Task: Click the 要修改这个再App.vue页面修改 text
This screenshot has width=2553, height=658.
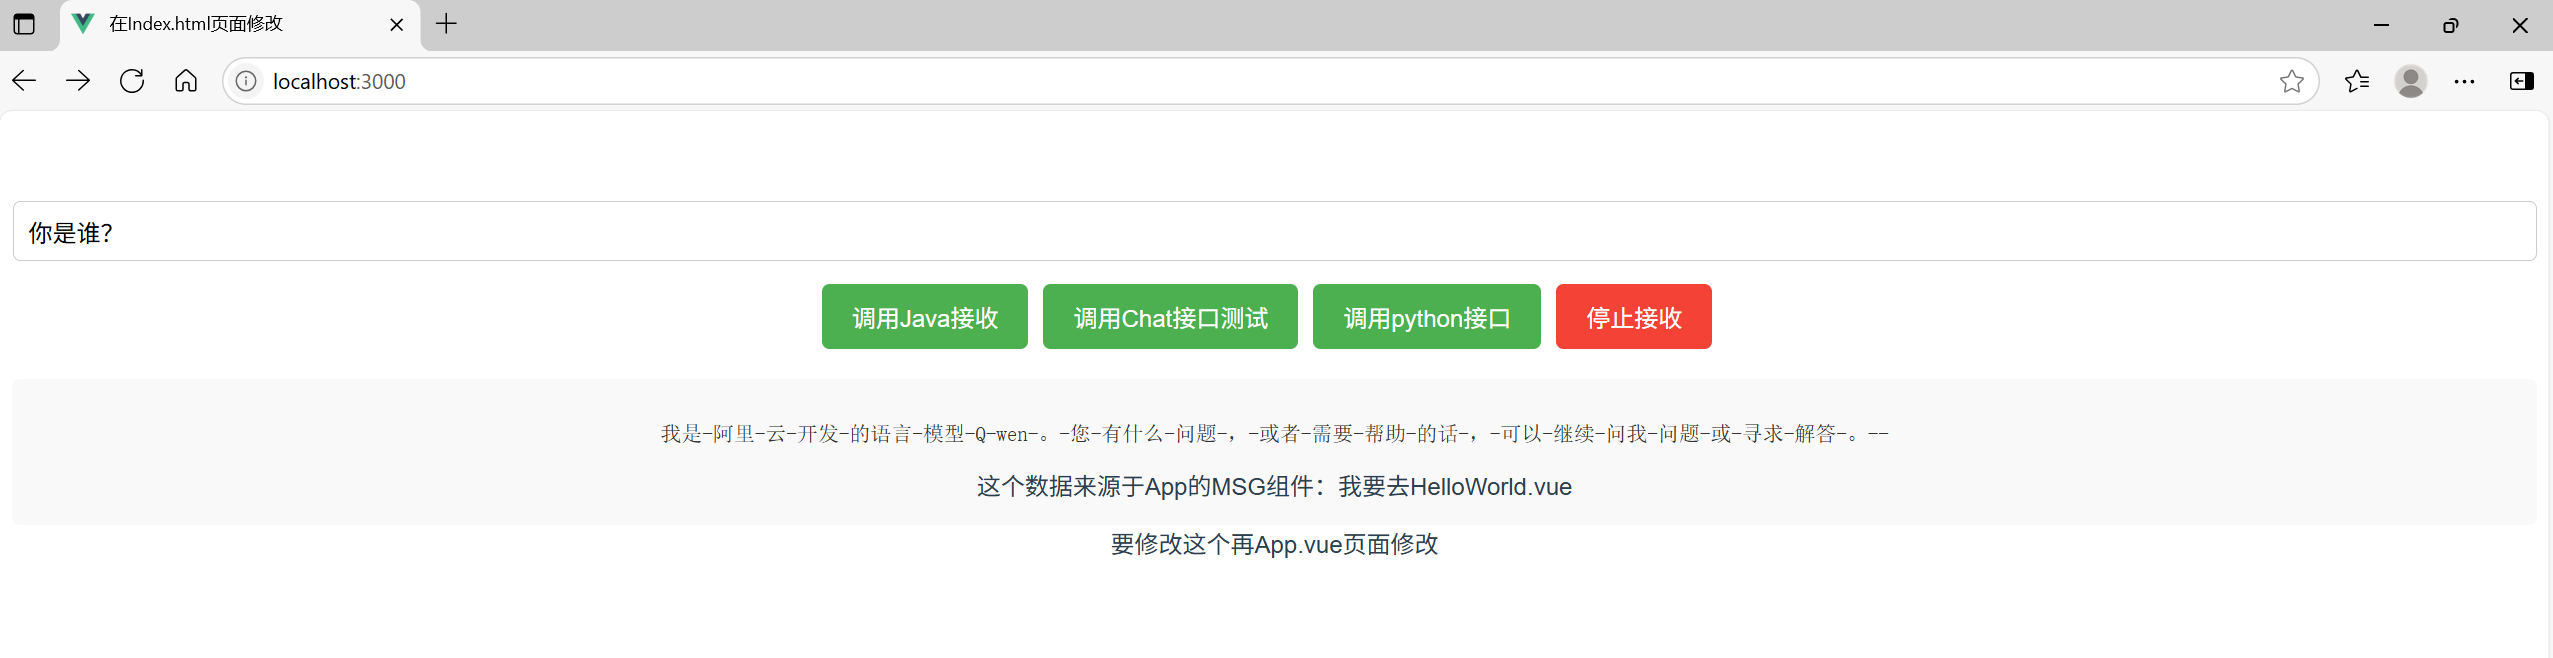Action: pos(1274,544)
